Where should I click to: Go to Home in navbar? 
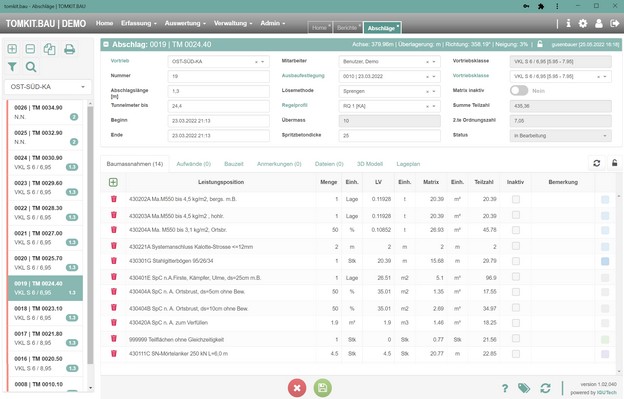pos(104,23)
